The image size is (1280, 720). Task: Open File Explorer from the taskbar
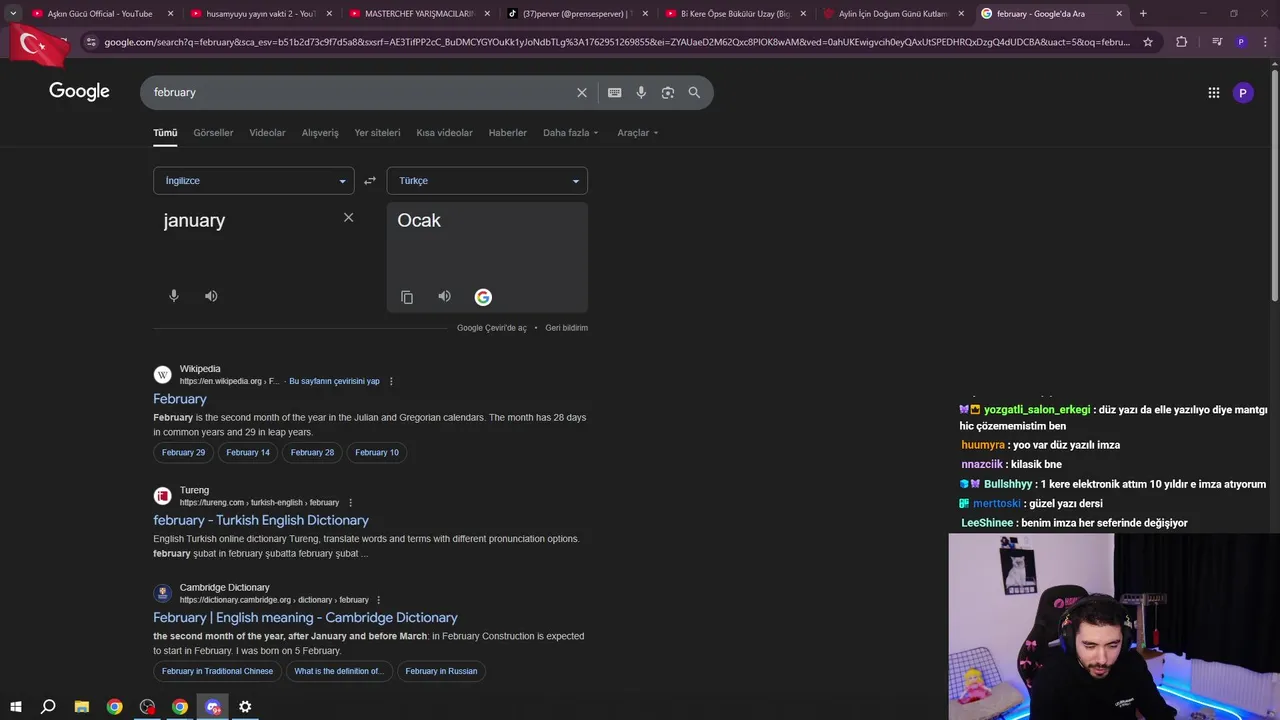82,707
